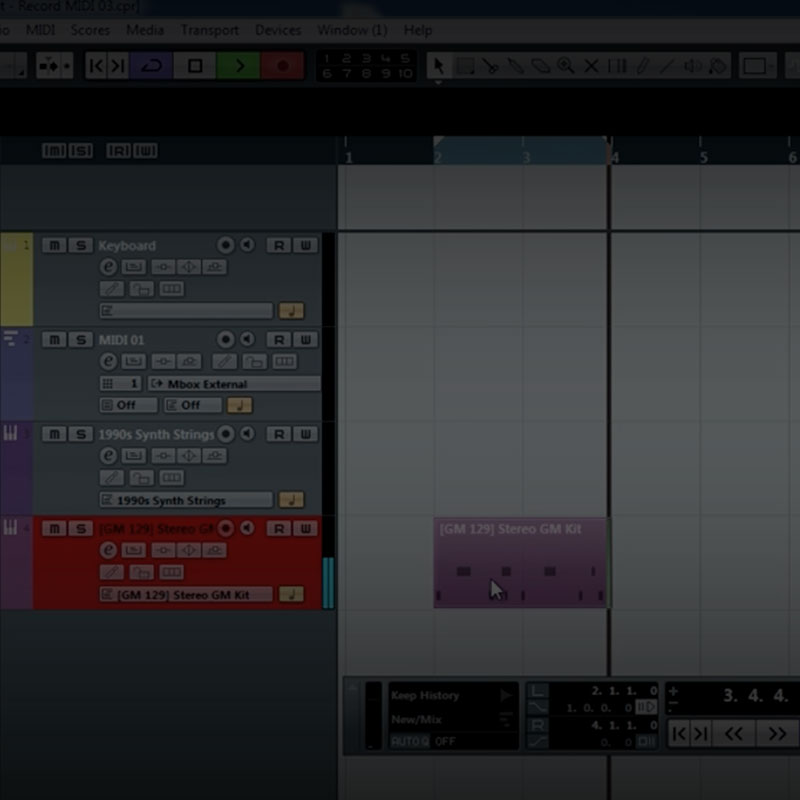Select the Time Warp tool

coord(617,65)
